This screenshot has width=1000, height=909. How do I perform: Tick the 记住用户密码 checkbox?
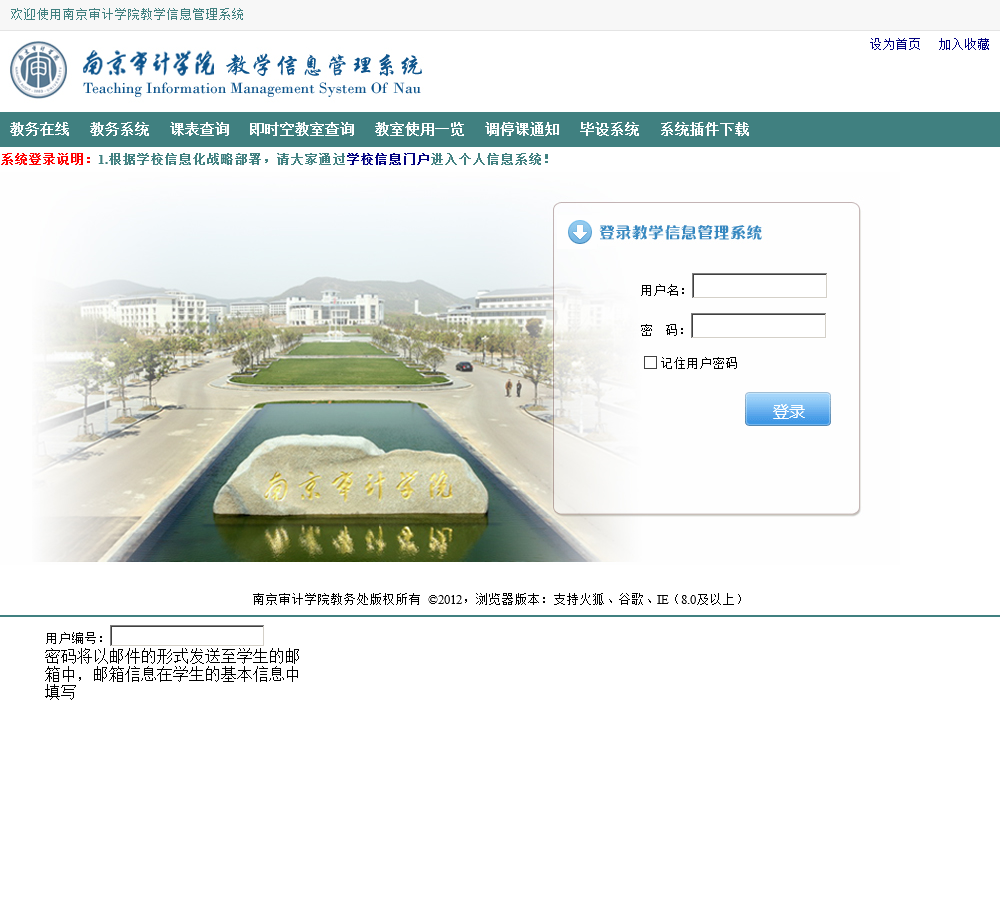[x=651, y=363]
